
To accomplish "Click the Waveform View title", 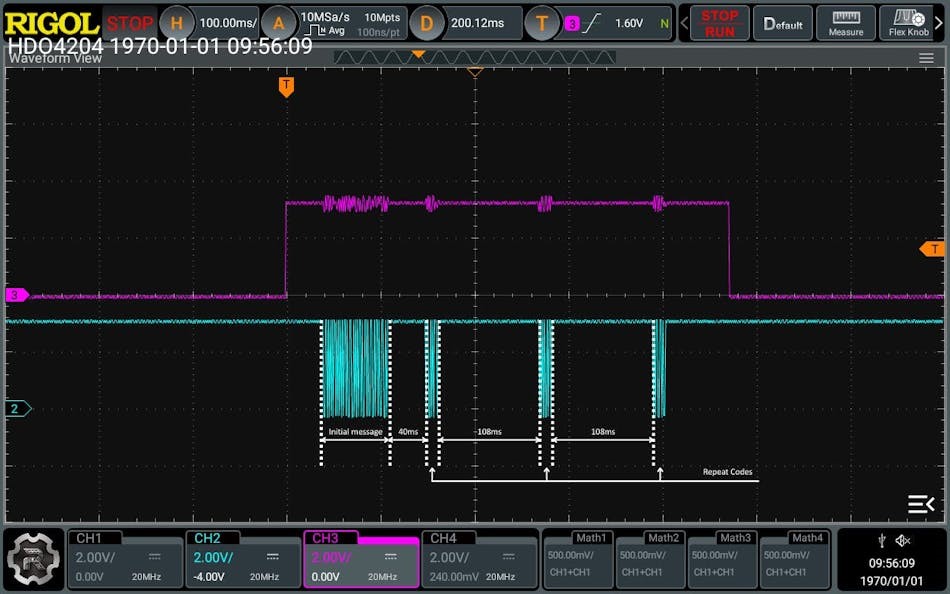I will 55,59.
